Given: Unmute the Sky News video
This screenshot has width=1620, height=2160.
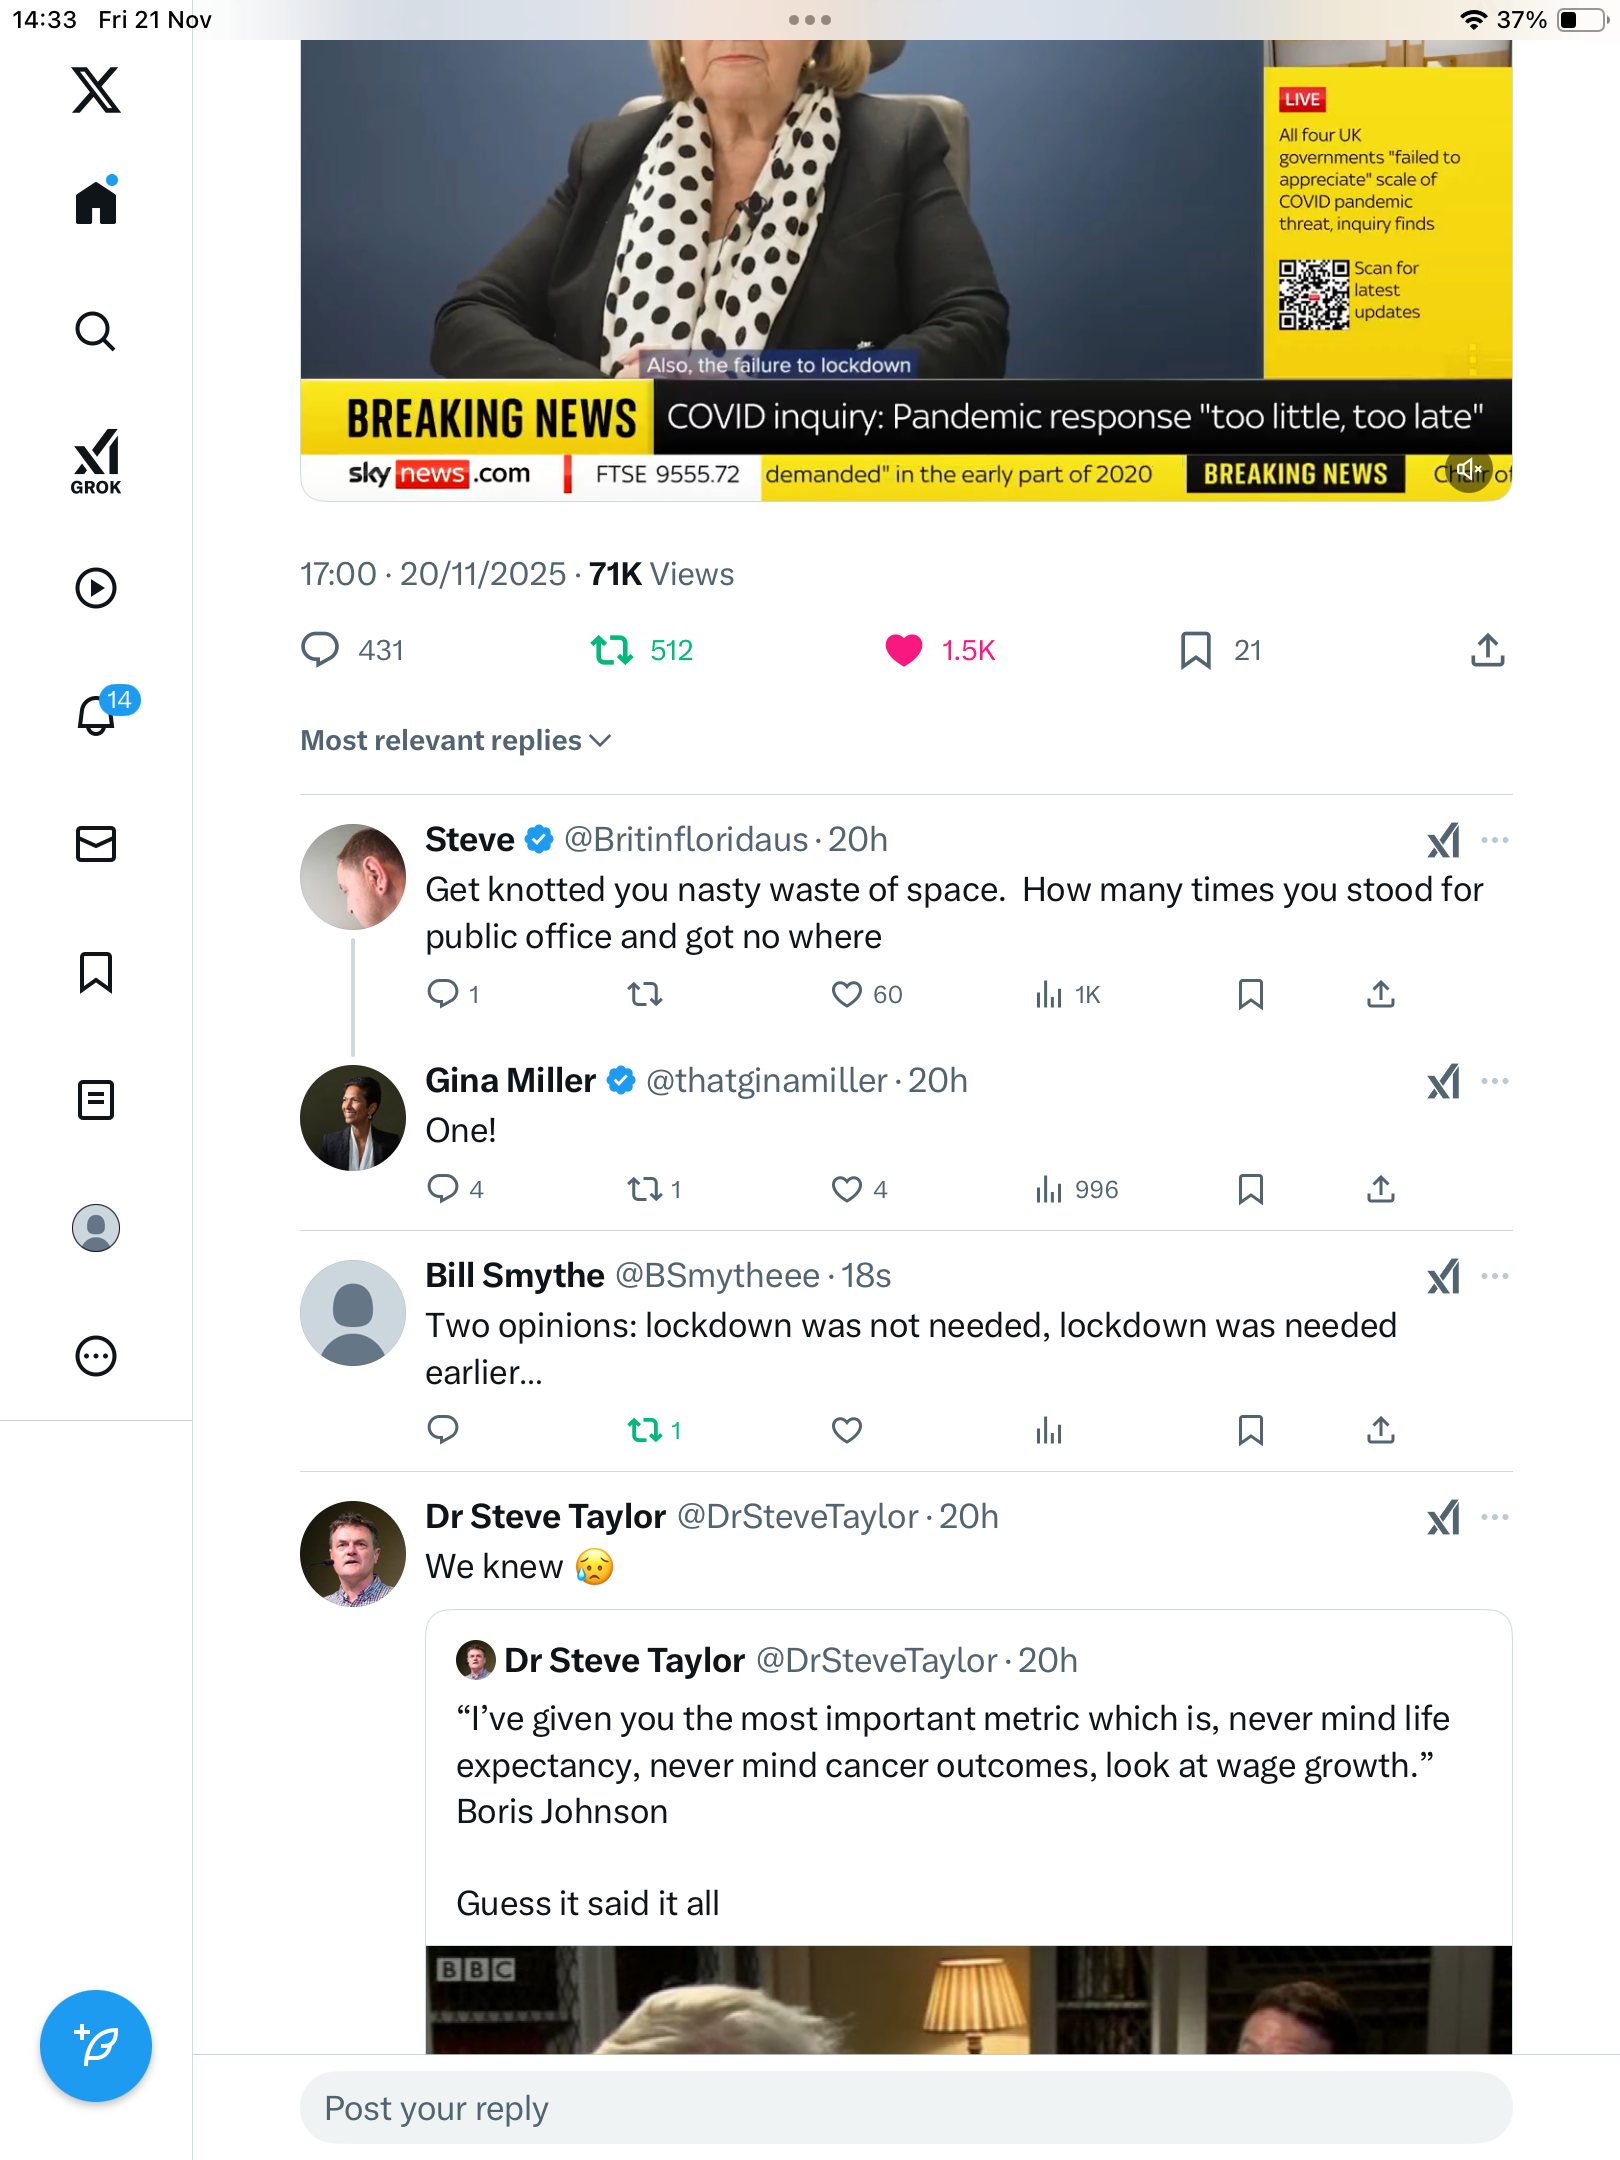Looking at the screenshot, I should click(x=1468, y=469).
